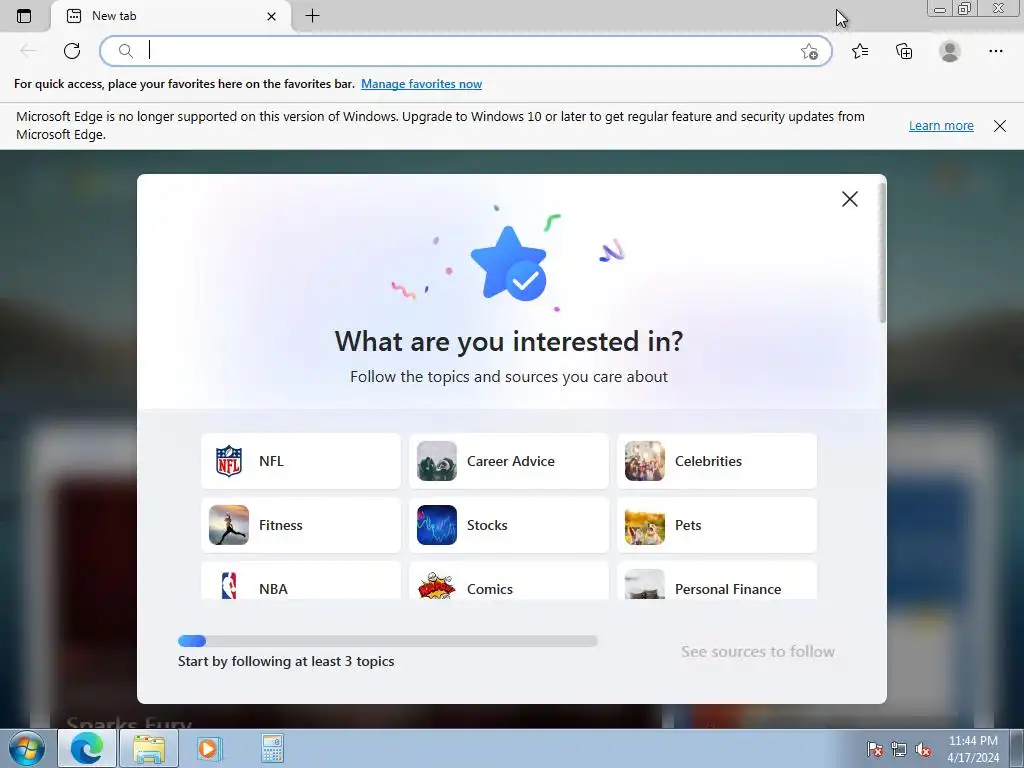Click the muted volume tray icon
This screenshot has height=768, width=1024.
pos(923,749)
